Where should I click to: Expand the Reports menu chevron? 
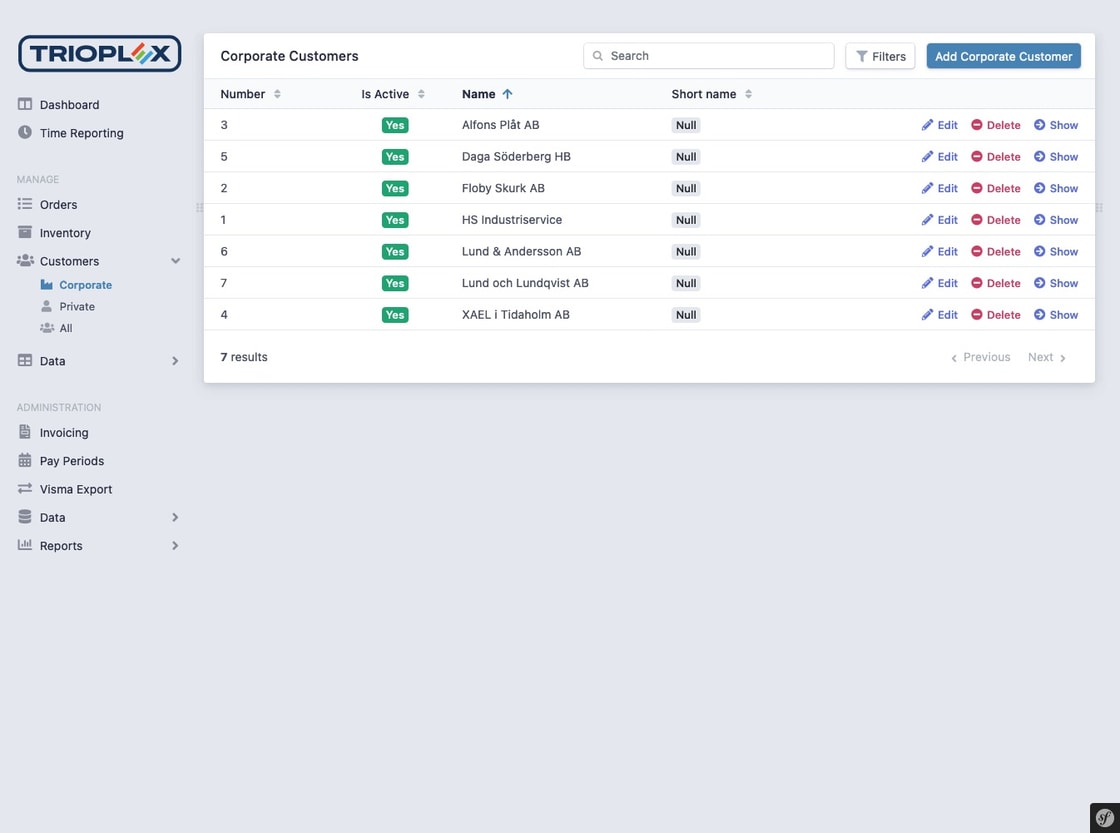(175, 546)
